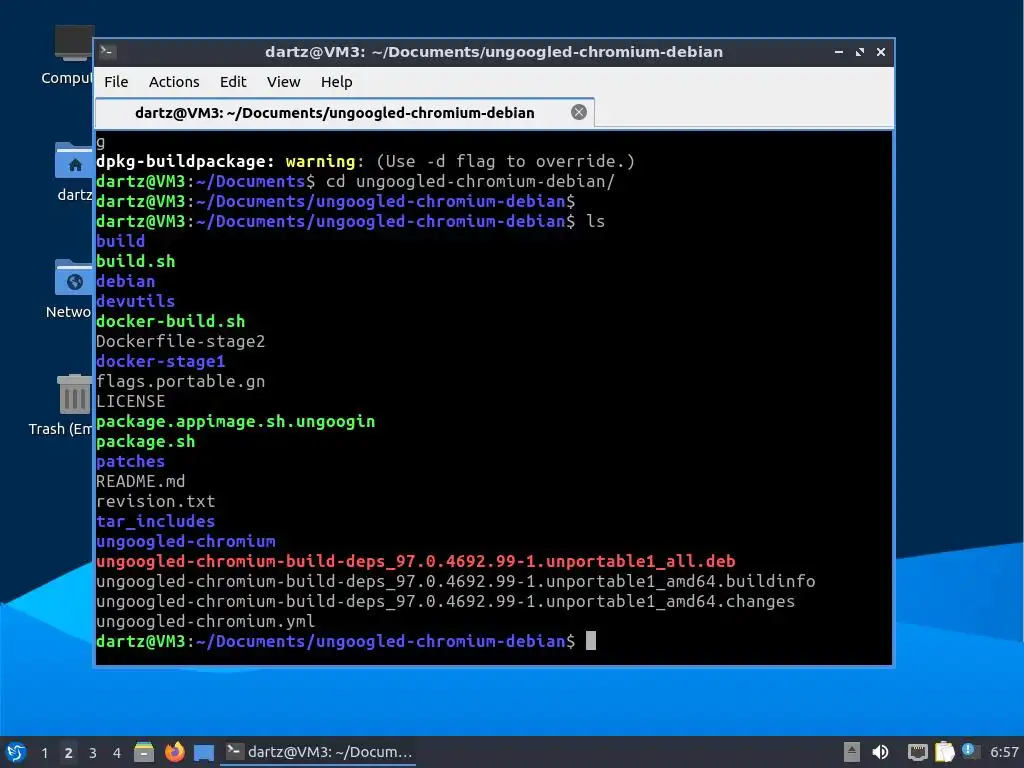The width and height of the screenshot is (1024, 768).
Task: Click the window title 'dartz@VM3: ~/Documents/ungoogled-chromium-debian'
Action: [x=494, y=52]
